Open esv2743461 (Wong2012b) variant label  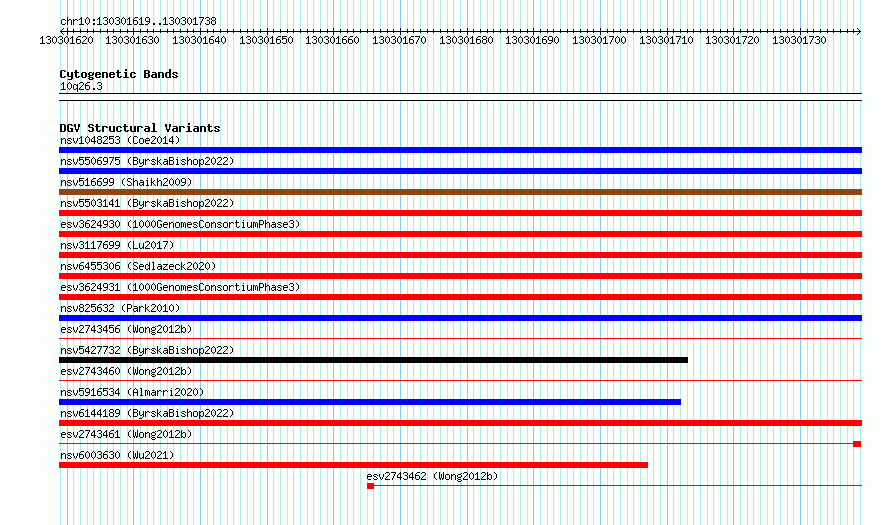tap(126, 434)
